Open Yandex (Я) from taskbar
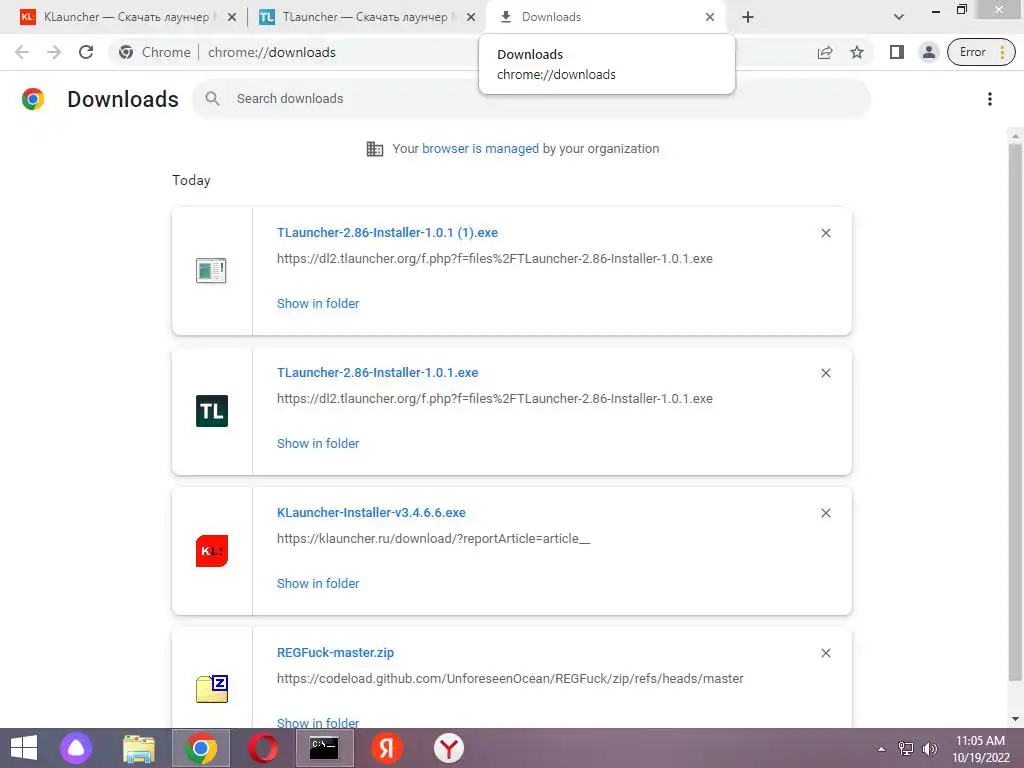The image size is (1024, 768). 387,748
